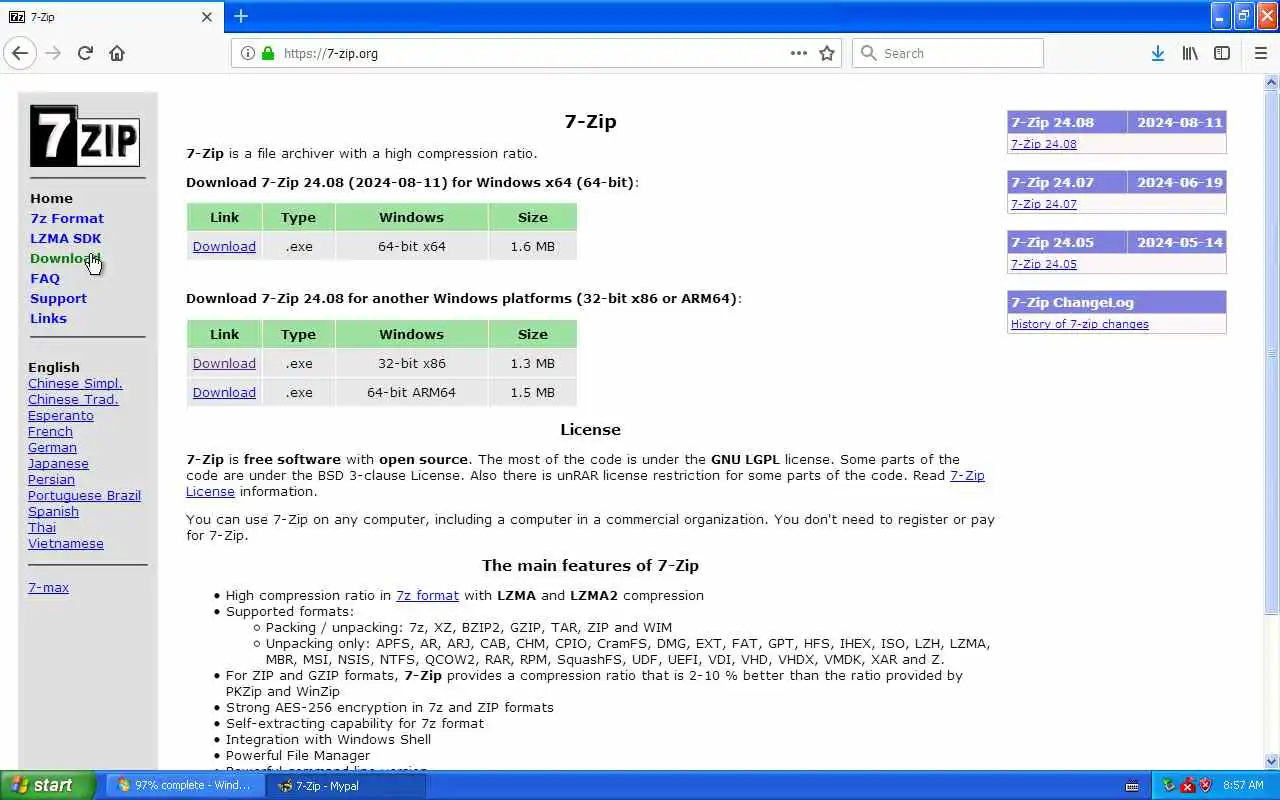
Task: Switch language to Vietnamese
Action: tap(66, 543)
